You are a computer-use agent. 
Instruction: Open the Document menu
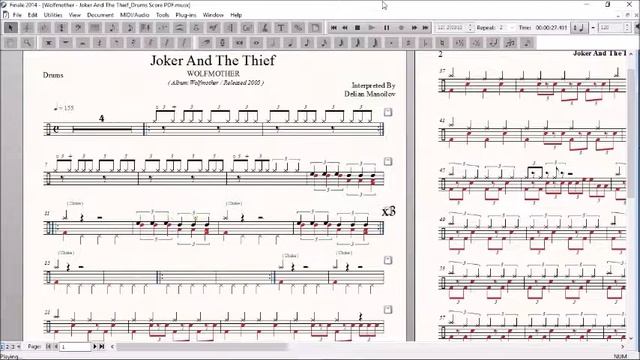(x=100, y=15)
